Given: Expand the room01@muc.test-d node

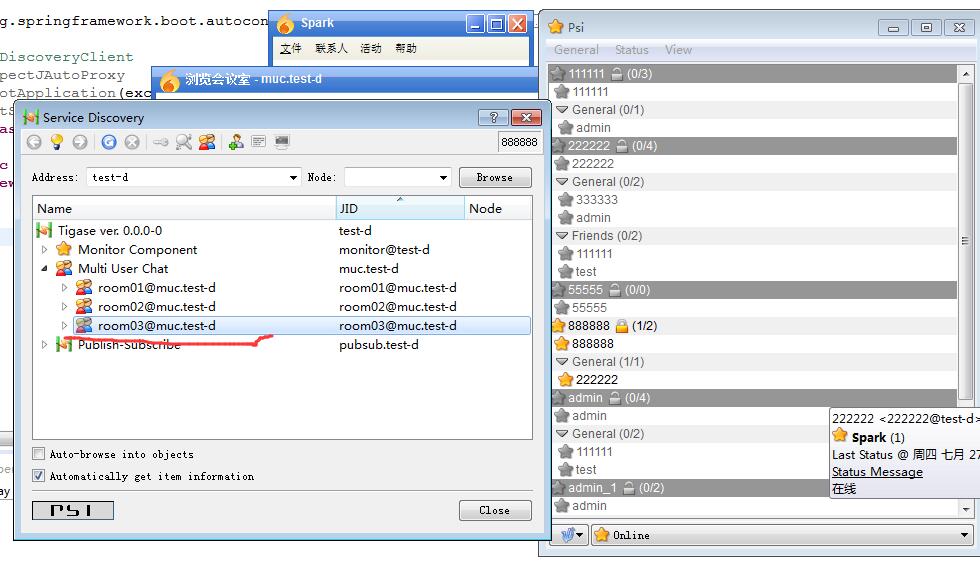Looking at the screenshot, I should point(64,288).
